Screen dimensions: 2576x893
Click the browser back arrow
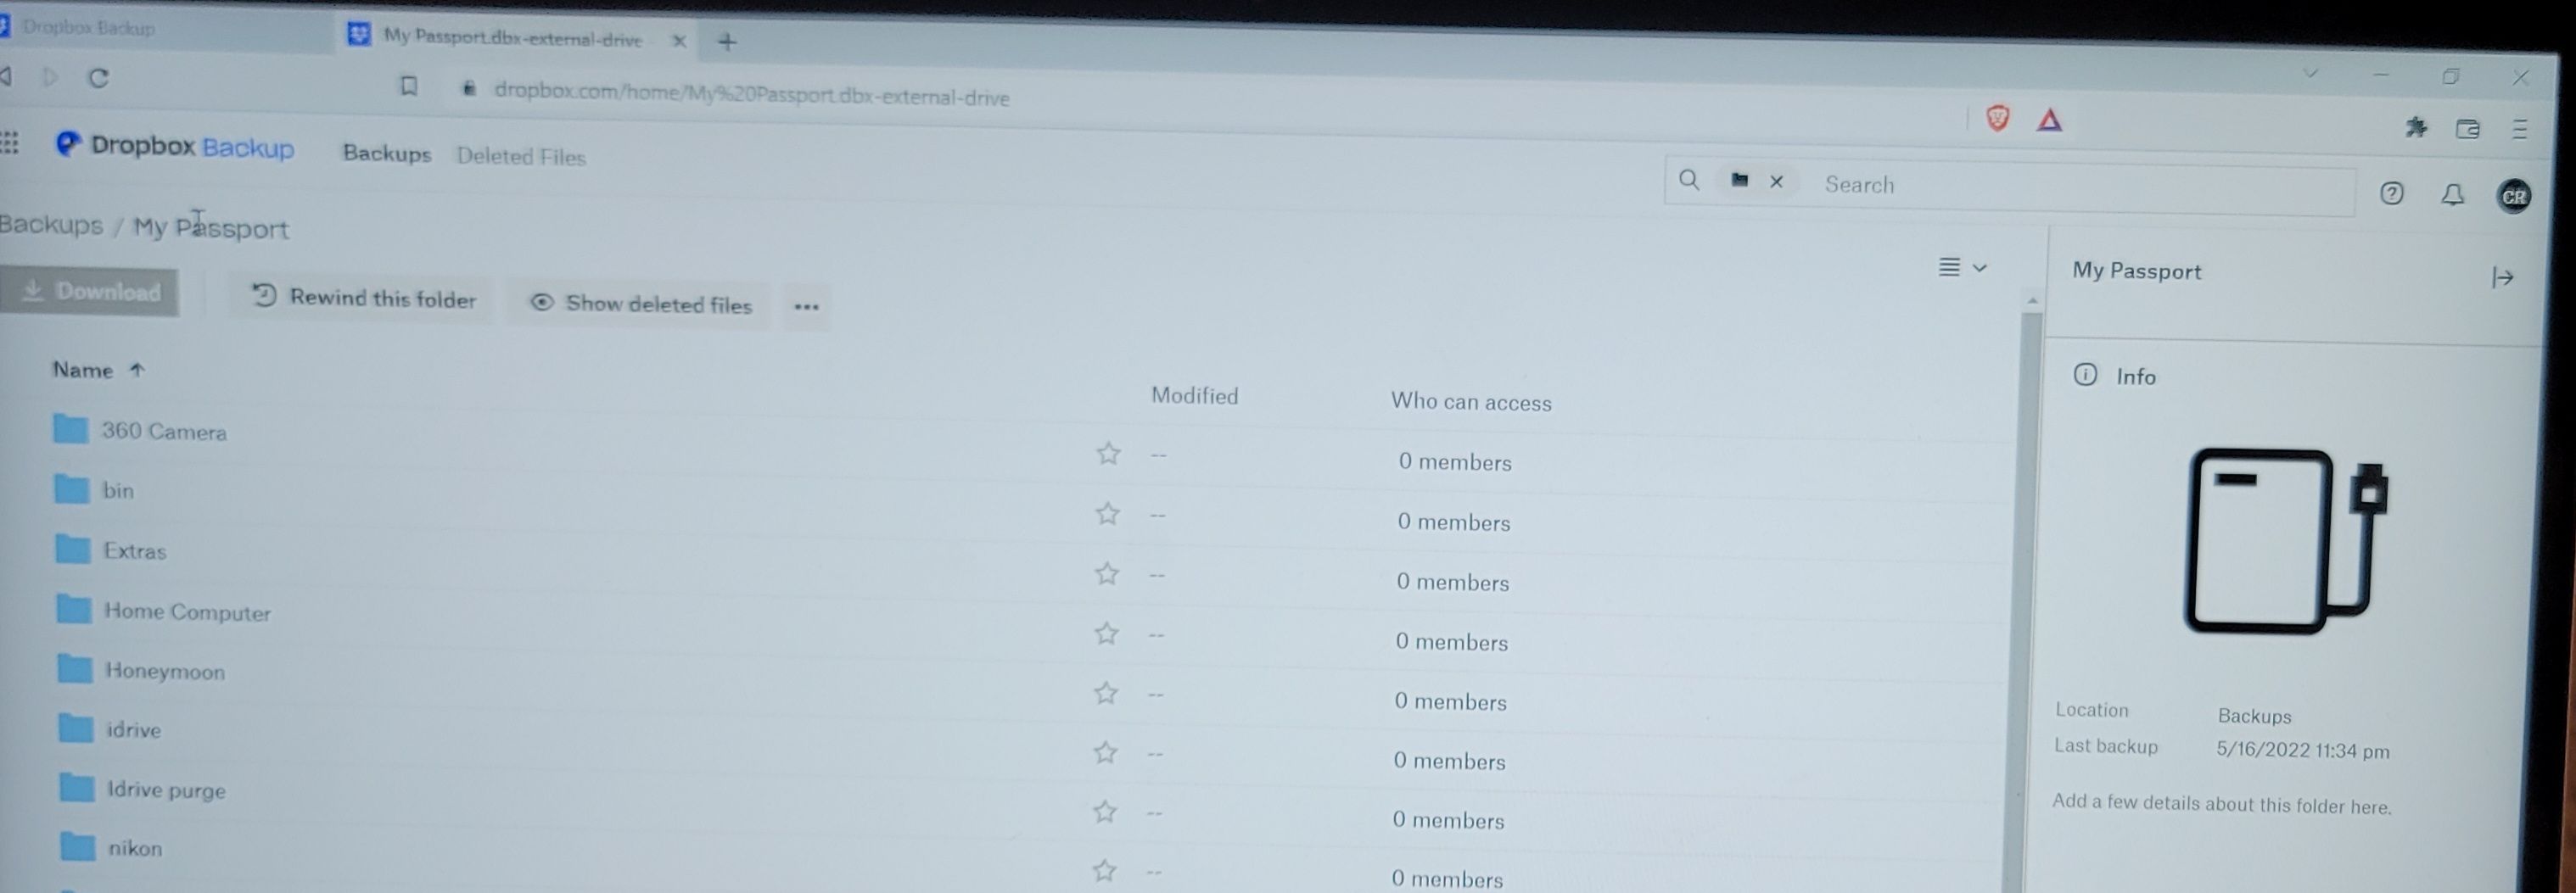[6, 76]
